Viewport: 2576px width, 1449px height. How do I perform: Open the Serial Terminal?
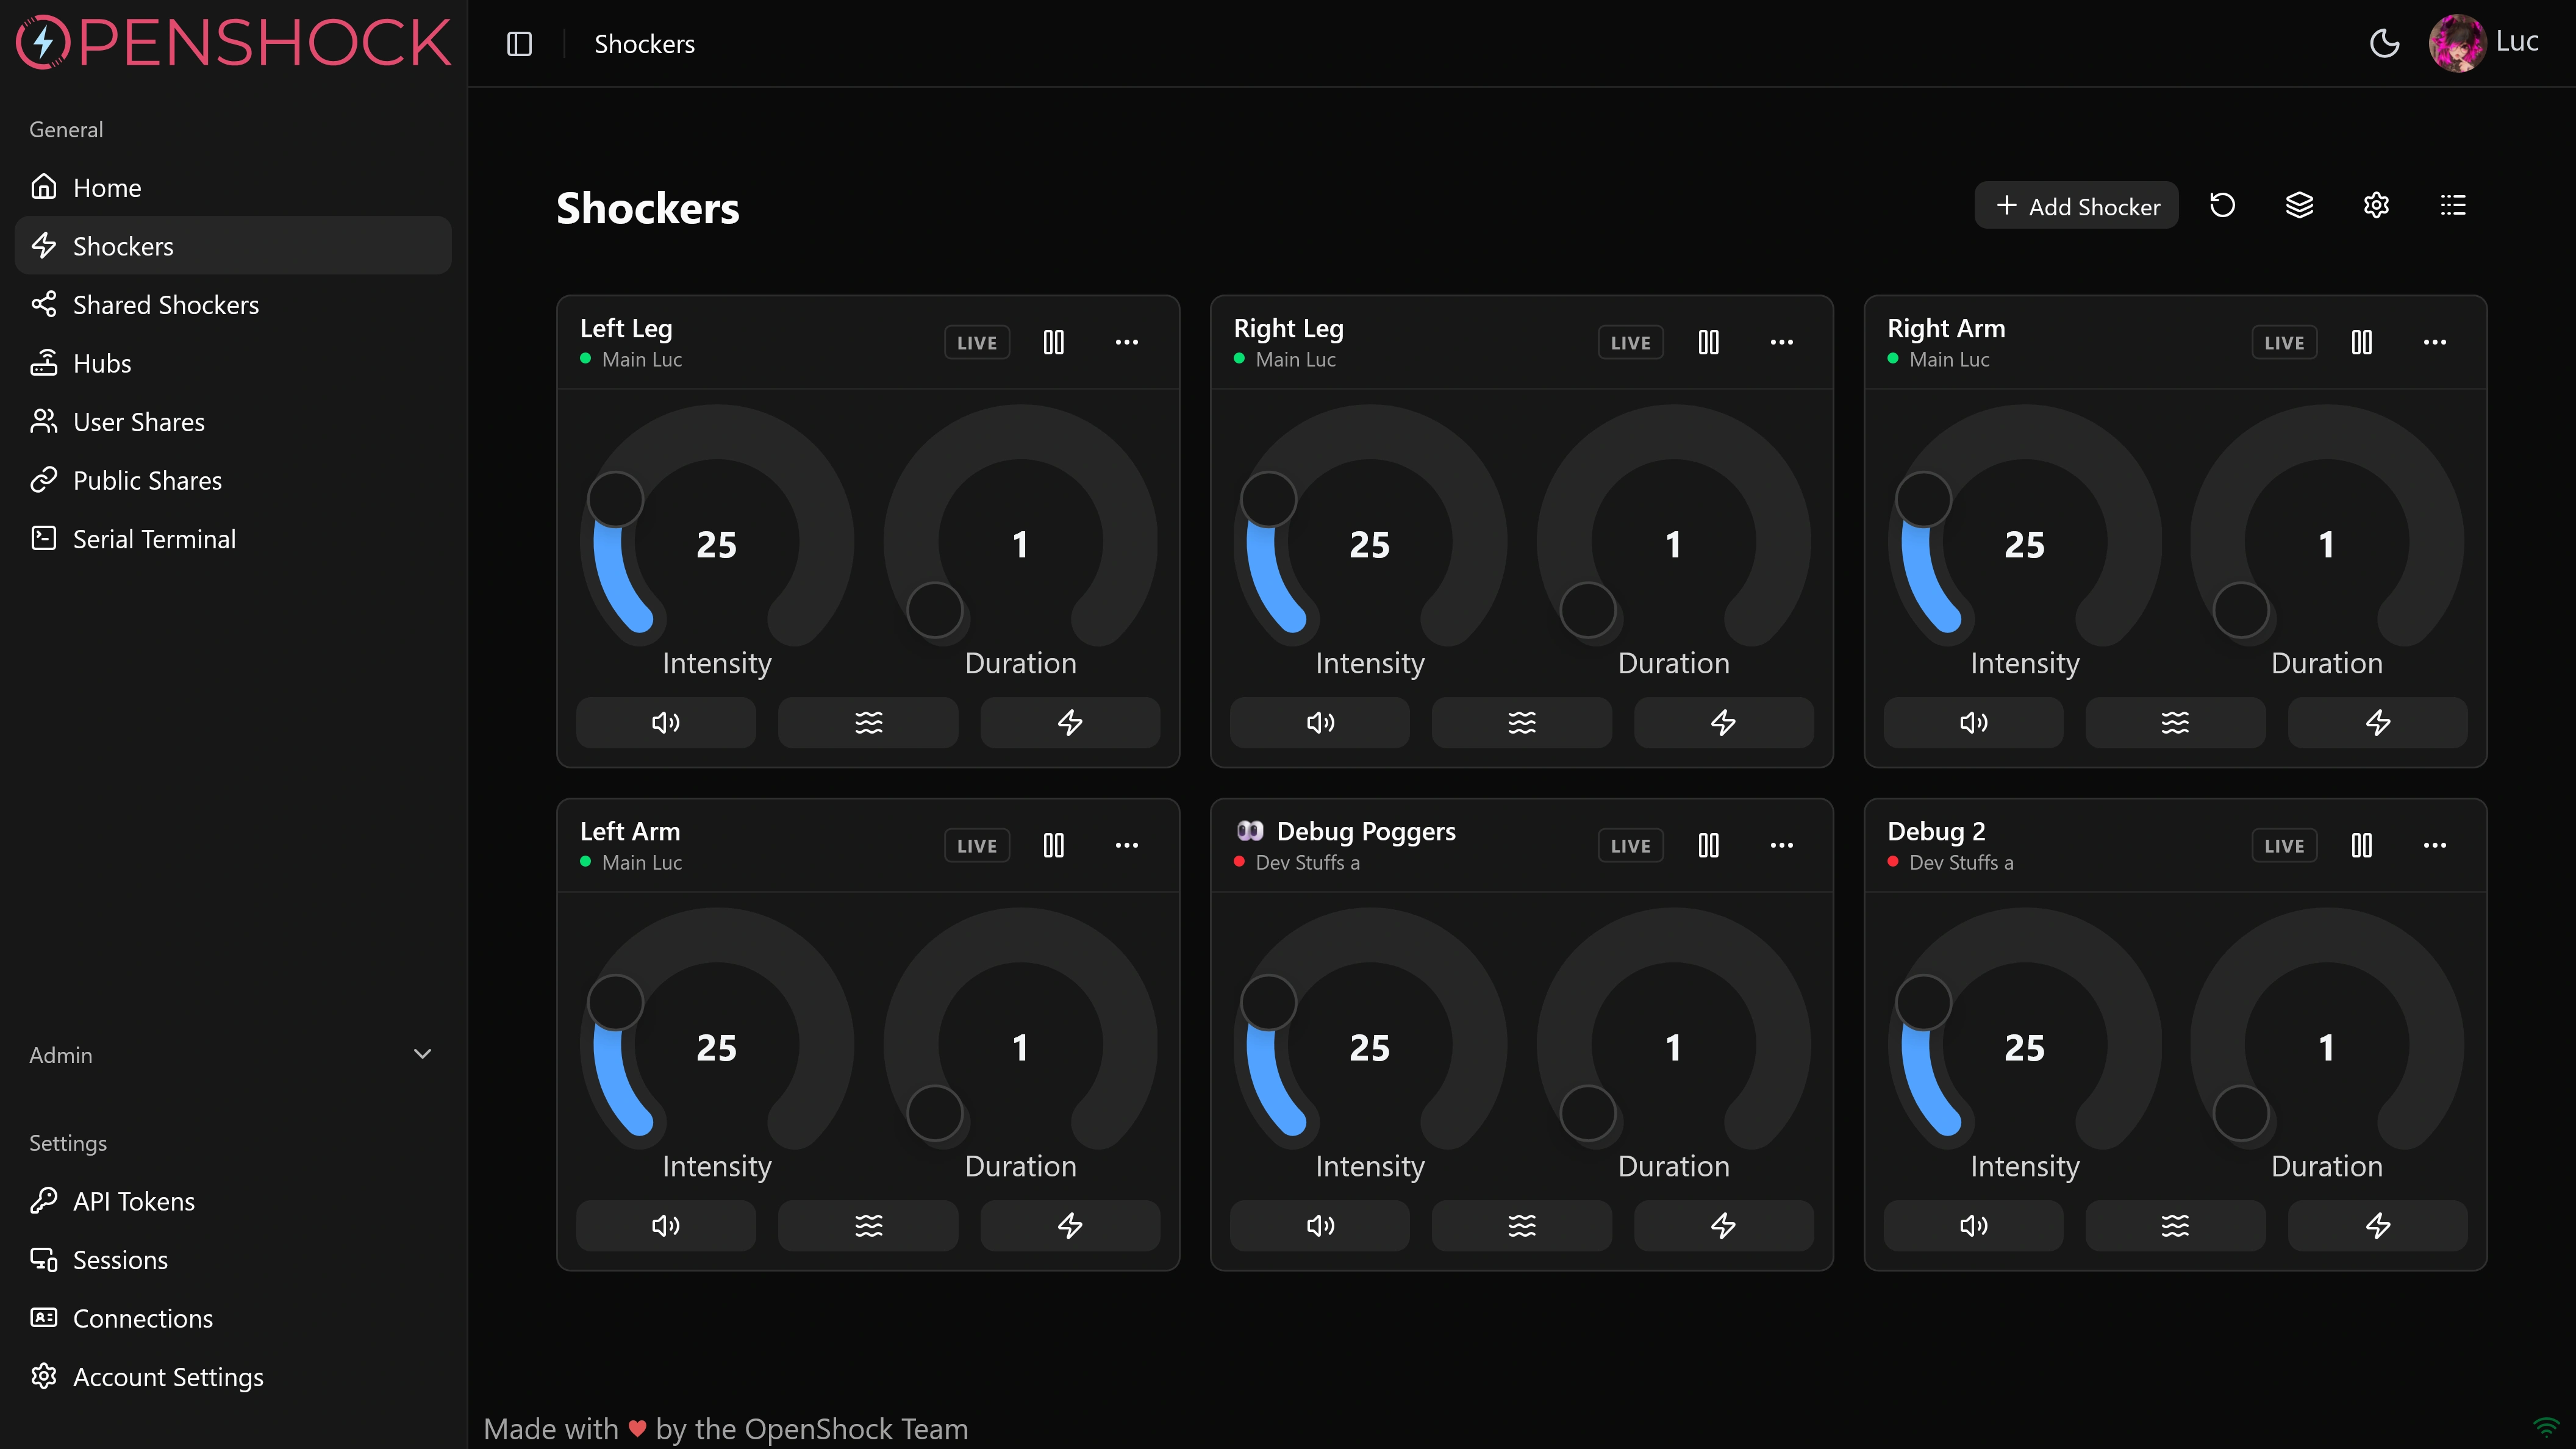tap(233, 539)
